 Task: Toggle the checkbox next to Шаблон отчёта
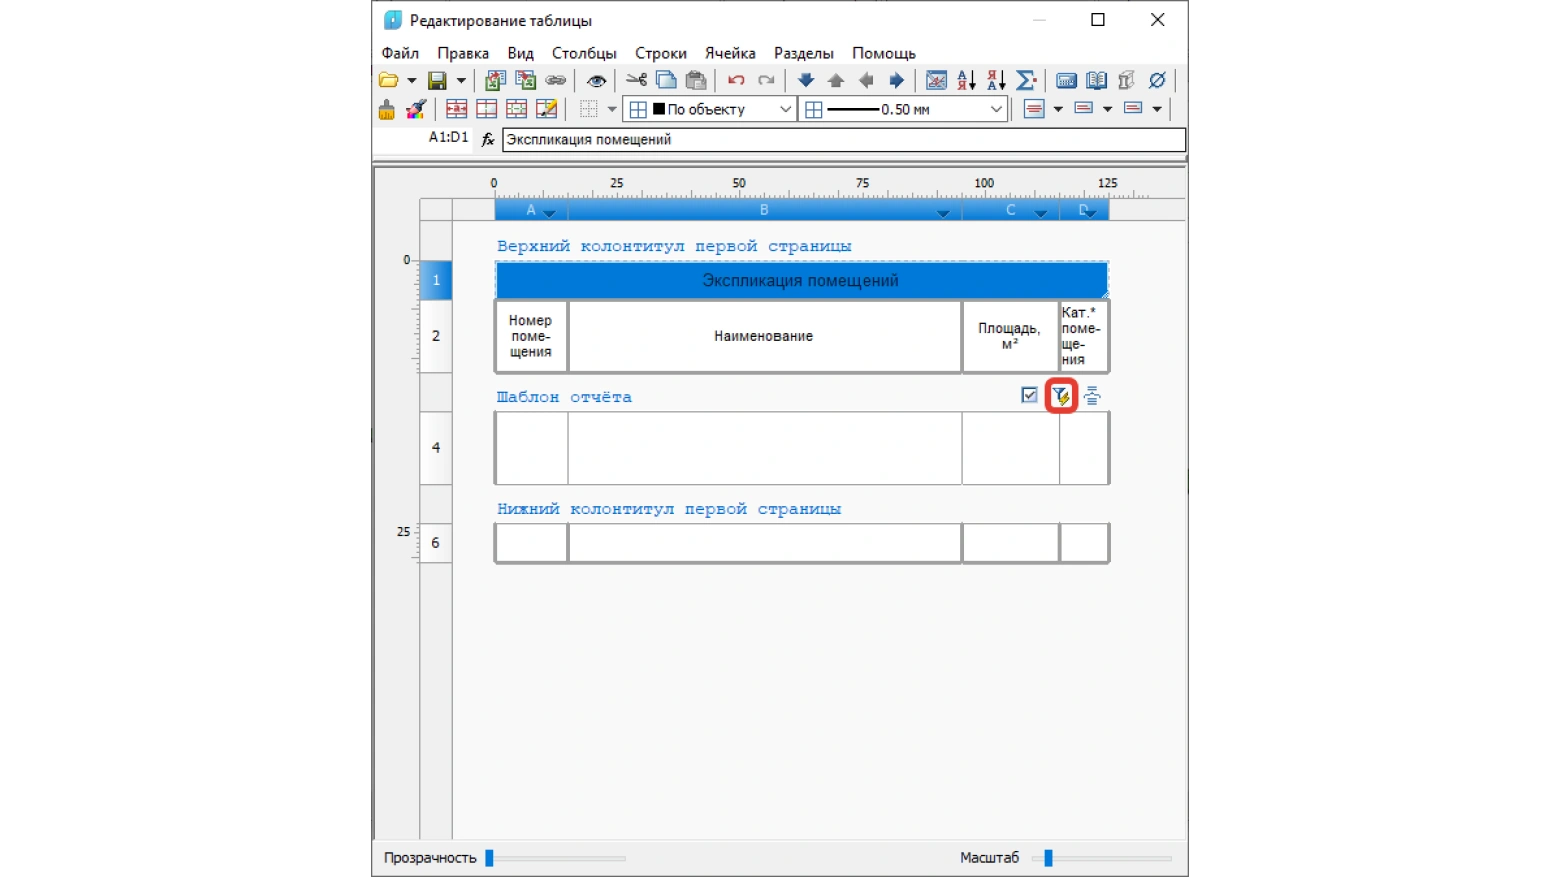(1029, 395)
